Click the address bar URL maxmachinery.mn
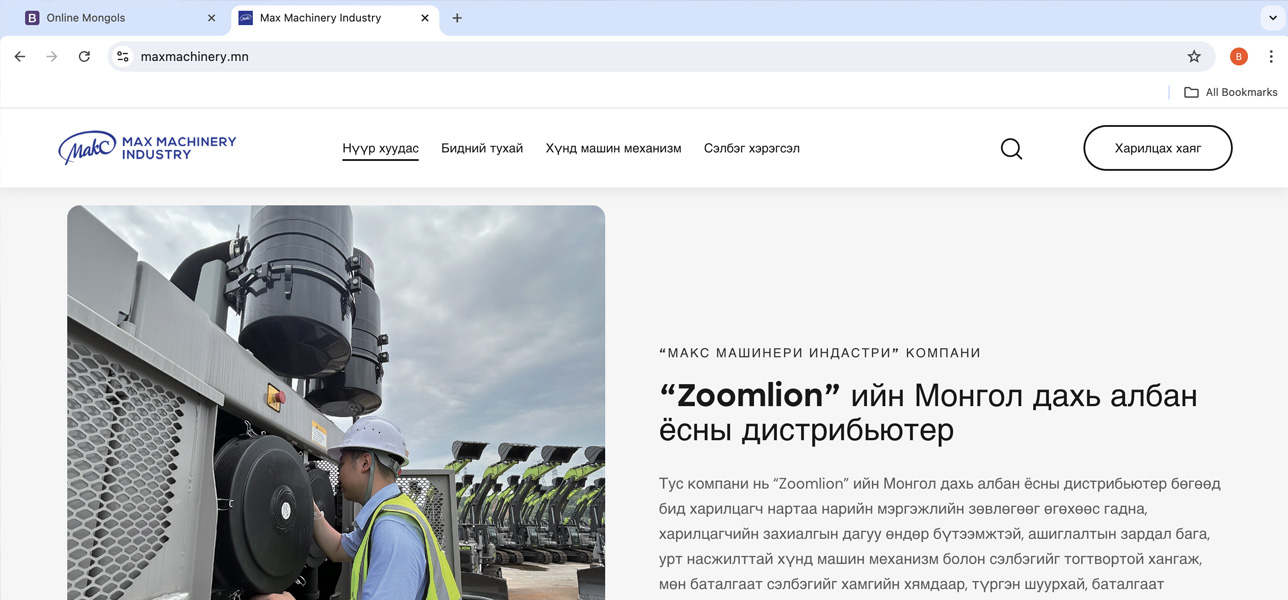This screenshot has width=1288, height=600. 195,57
